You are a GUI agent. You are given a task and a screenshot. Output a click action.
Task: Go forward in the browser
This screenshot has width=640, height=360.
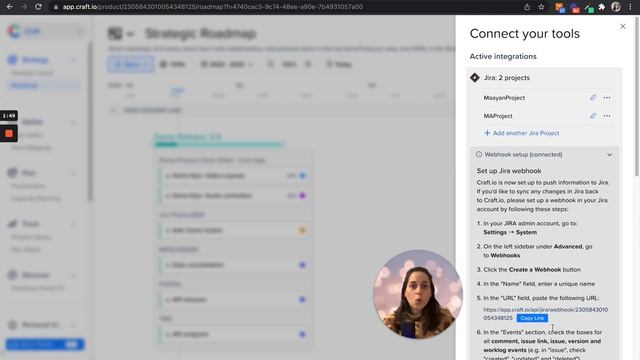pos(24,7)
